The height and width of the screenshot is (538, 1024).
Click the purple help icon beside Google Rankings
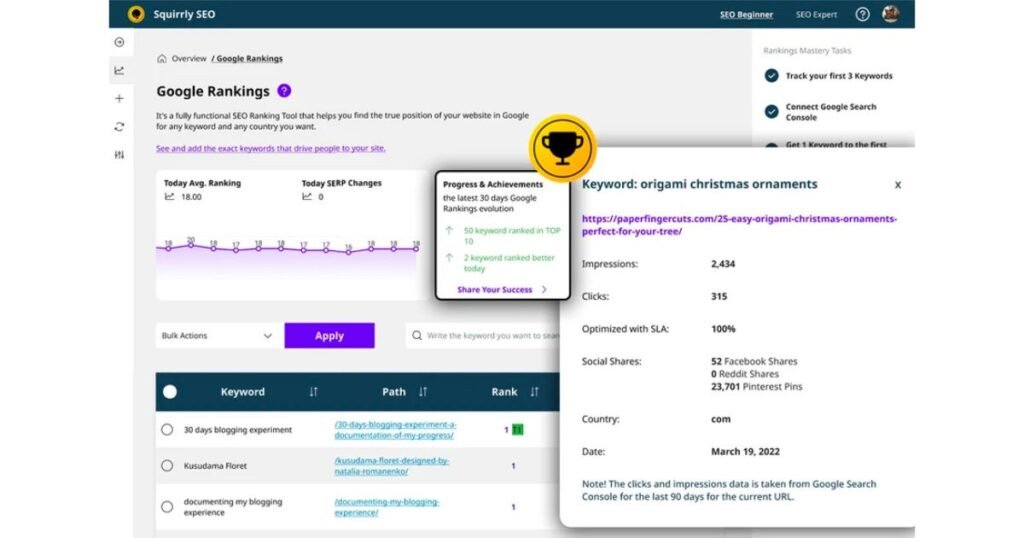pos(284,91)
